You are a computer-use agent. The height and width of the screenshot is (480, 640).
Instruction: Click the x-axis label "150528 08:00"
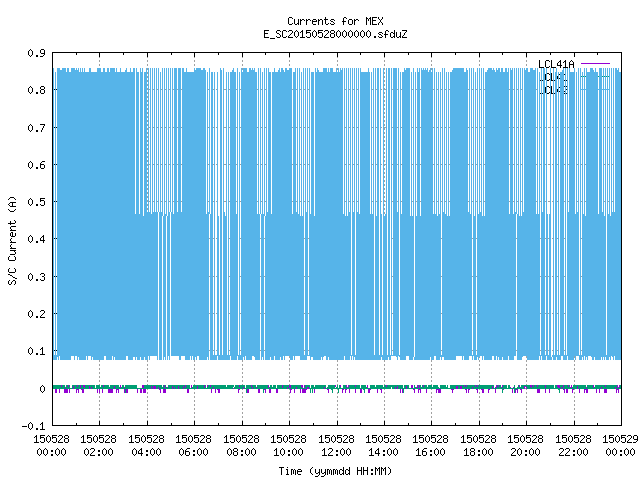coord(241,446)
